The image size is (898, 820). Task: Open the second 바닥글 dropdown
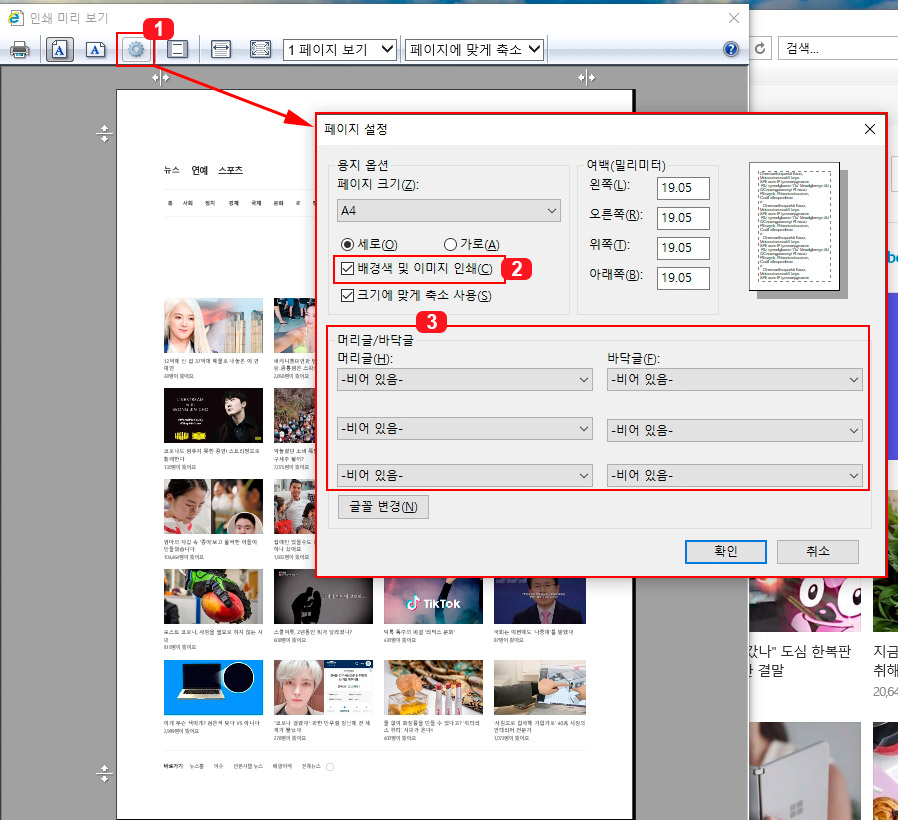pos(735,430)
